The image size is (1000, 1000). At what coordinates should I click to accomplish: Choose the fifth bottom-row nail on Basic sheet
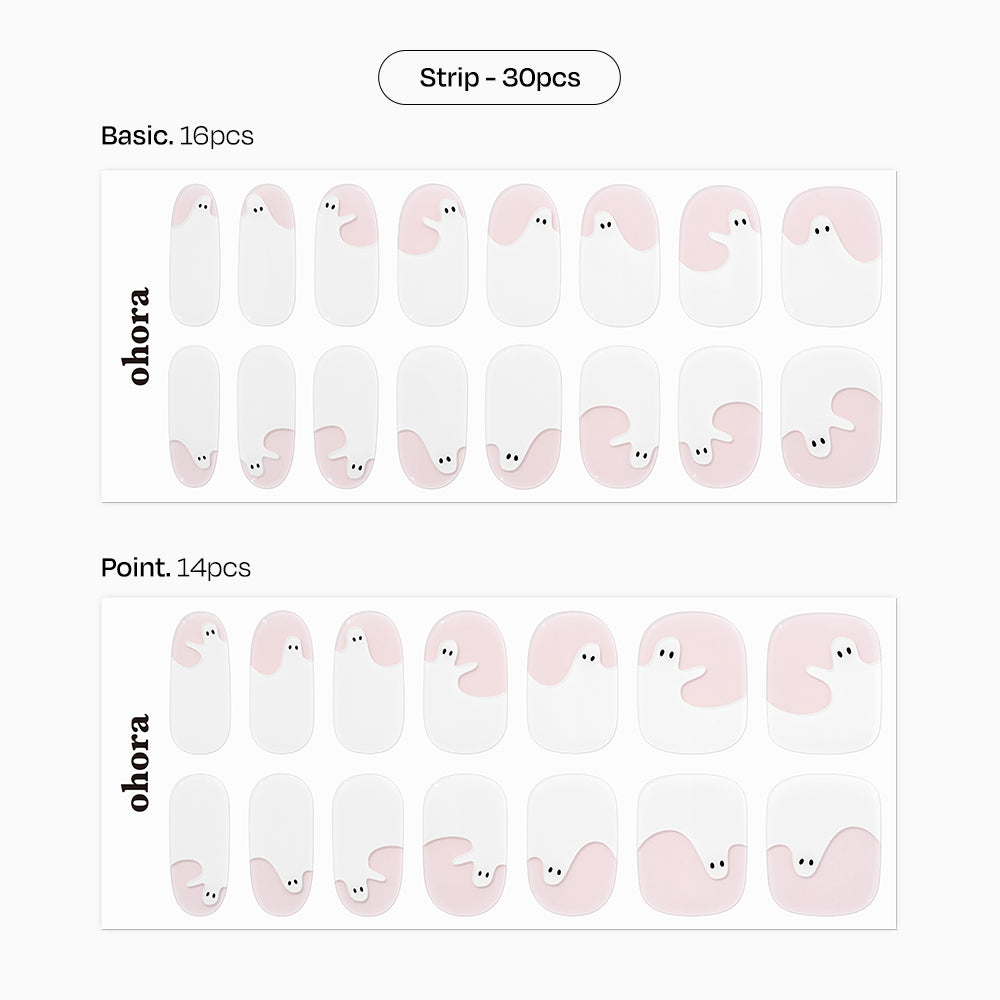point(523,416)
